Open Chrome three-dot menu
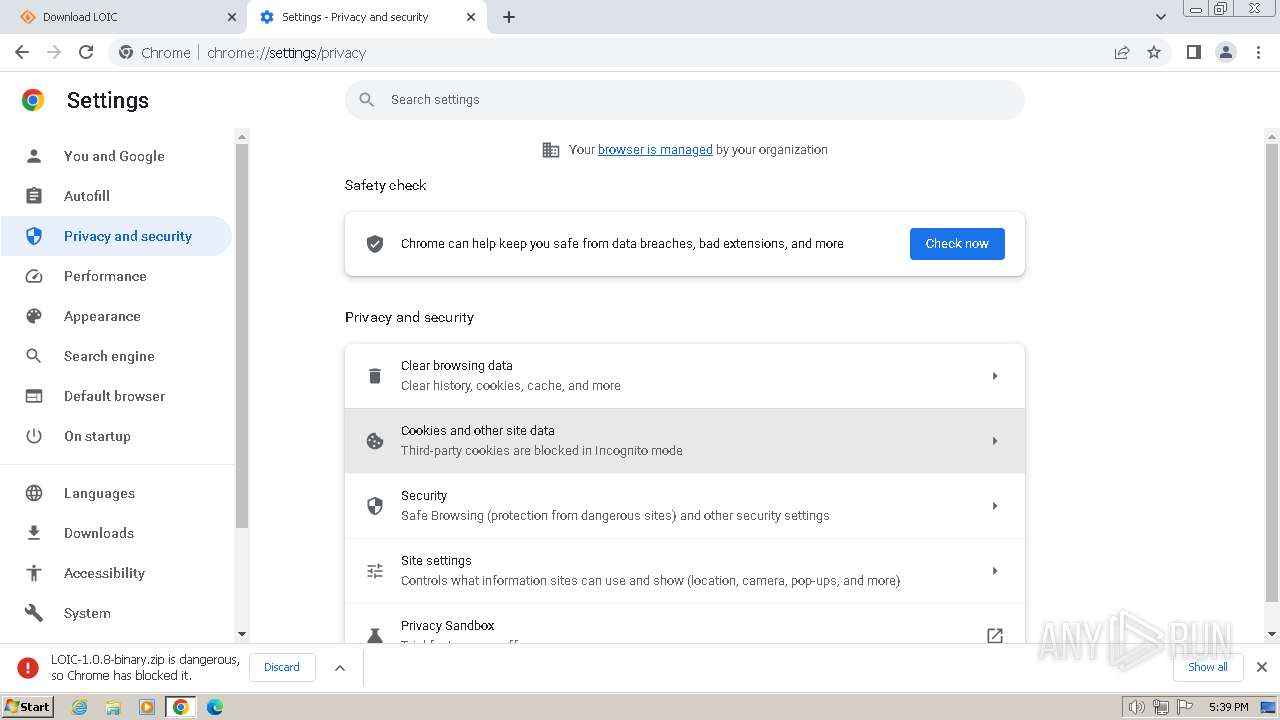This screenshot has height=720, width=1280. click(1259, 52)
